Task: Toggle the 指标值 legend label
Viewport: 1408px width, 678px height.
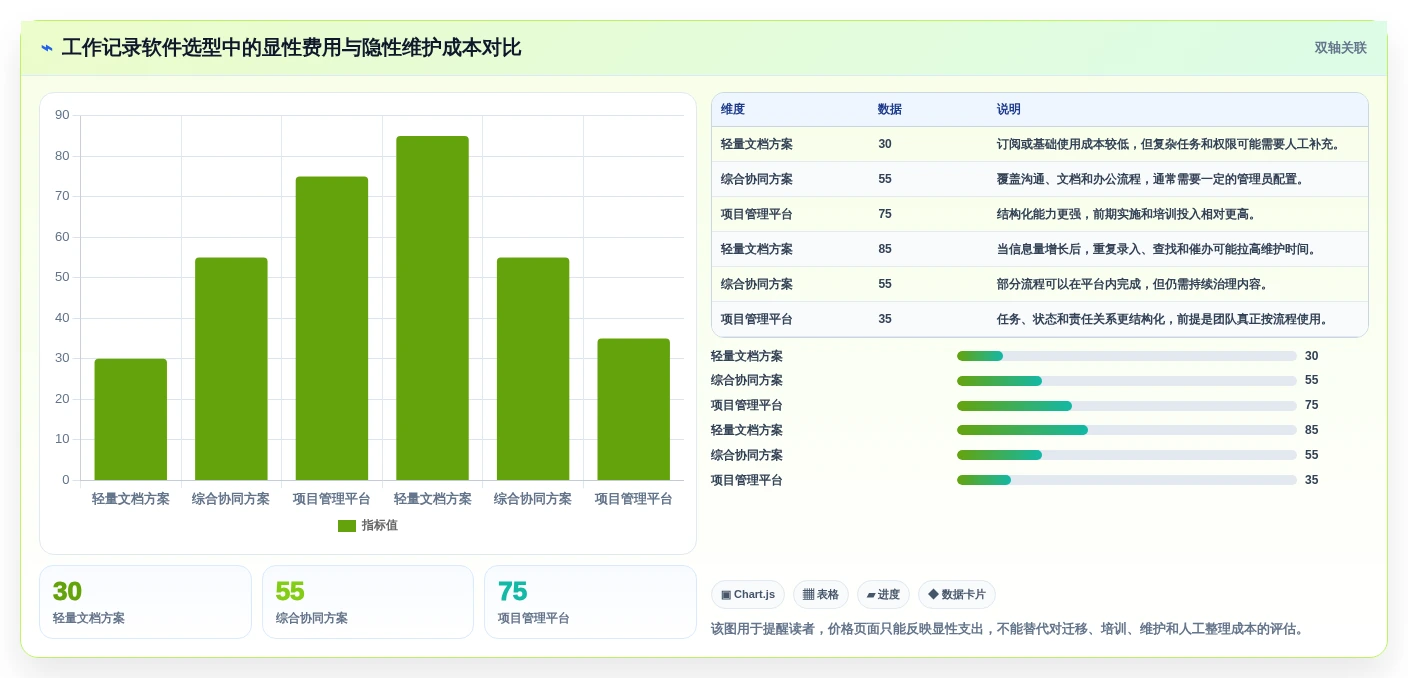Action: pyautogui.click(x=380, y=526)
